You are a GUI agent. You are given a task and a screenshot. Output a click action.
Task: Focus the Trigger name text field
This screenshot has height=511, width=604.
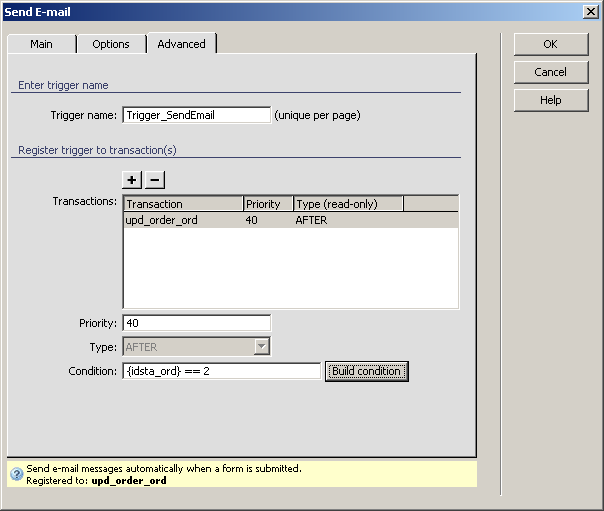click(196, 115)
